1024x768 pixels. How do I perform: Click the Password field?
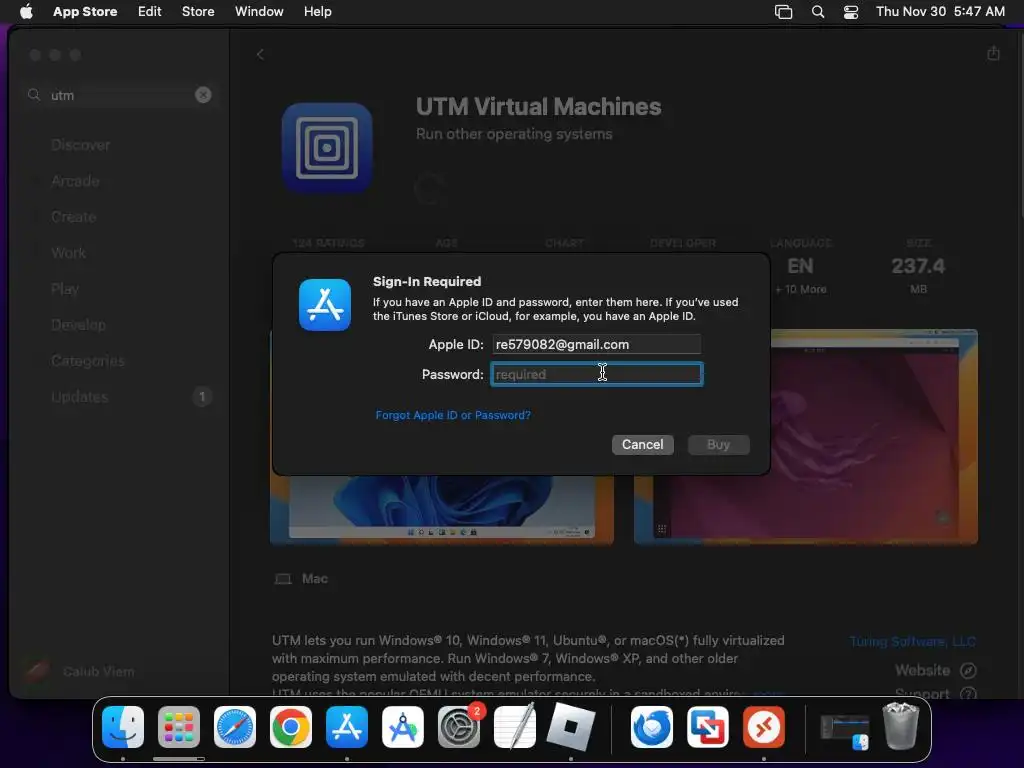pyautogui.click(x=596, y=374)
